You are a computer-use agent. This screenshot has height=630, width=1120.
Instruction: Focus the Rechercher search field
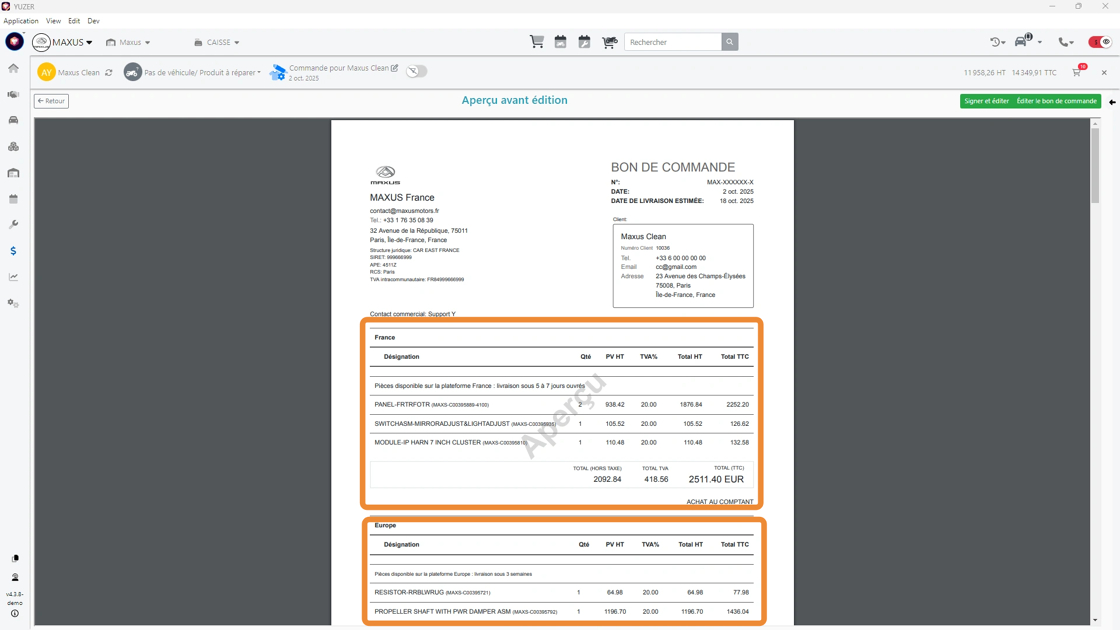pos(673,42)
